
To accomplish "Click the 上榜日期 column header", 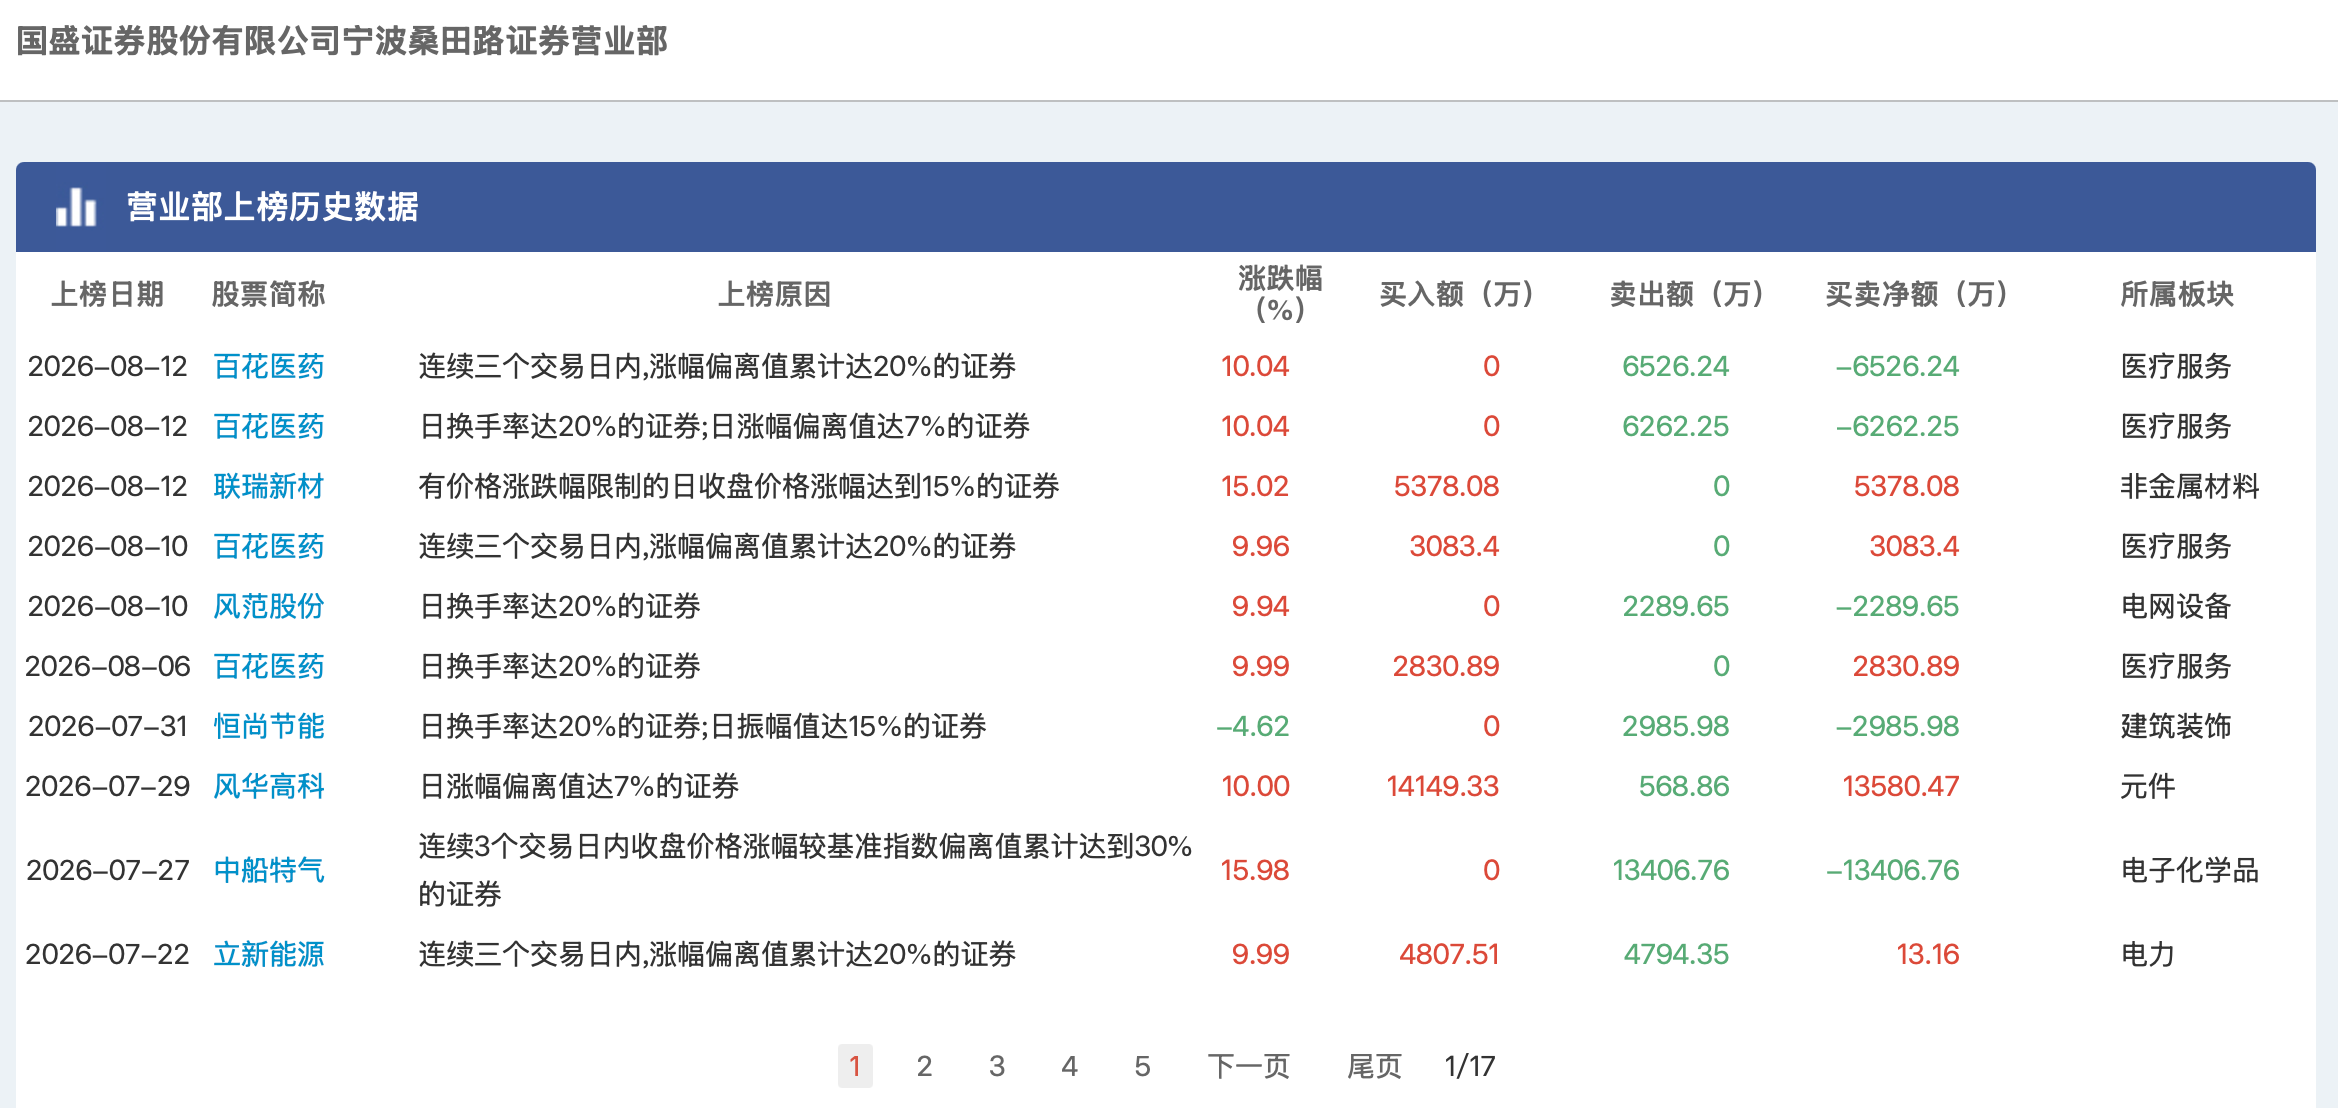I will pyautogui.click(x=108, y=294).
